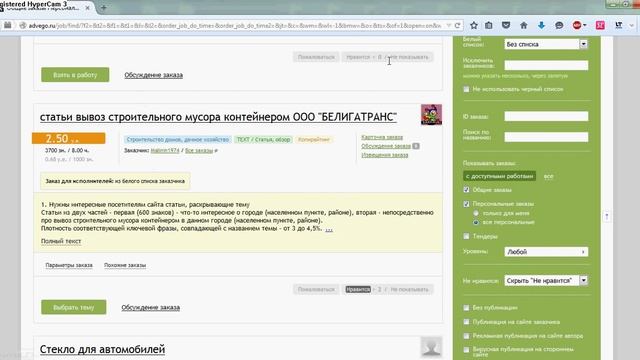
Task: Open the address bar history dropdown arrow
Action: (x=449, y=25)
